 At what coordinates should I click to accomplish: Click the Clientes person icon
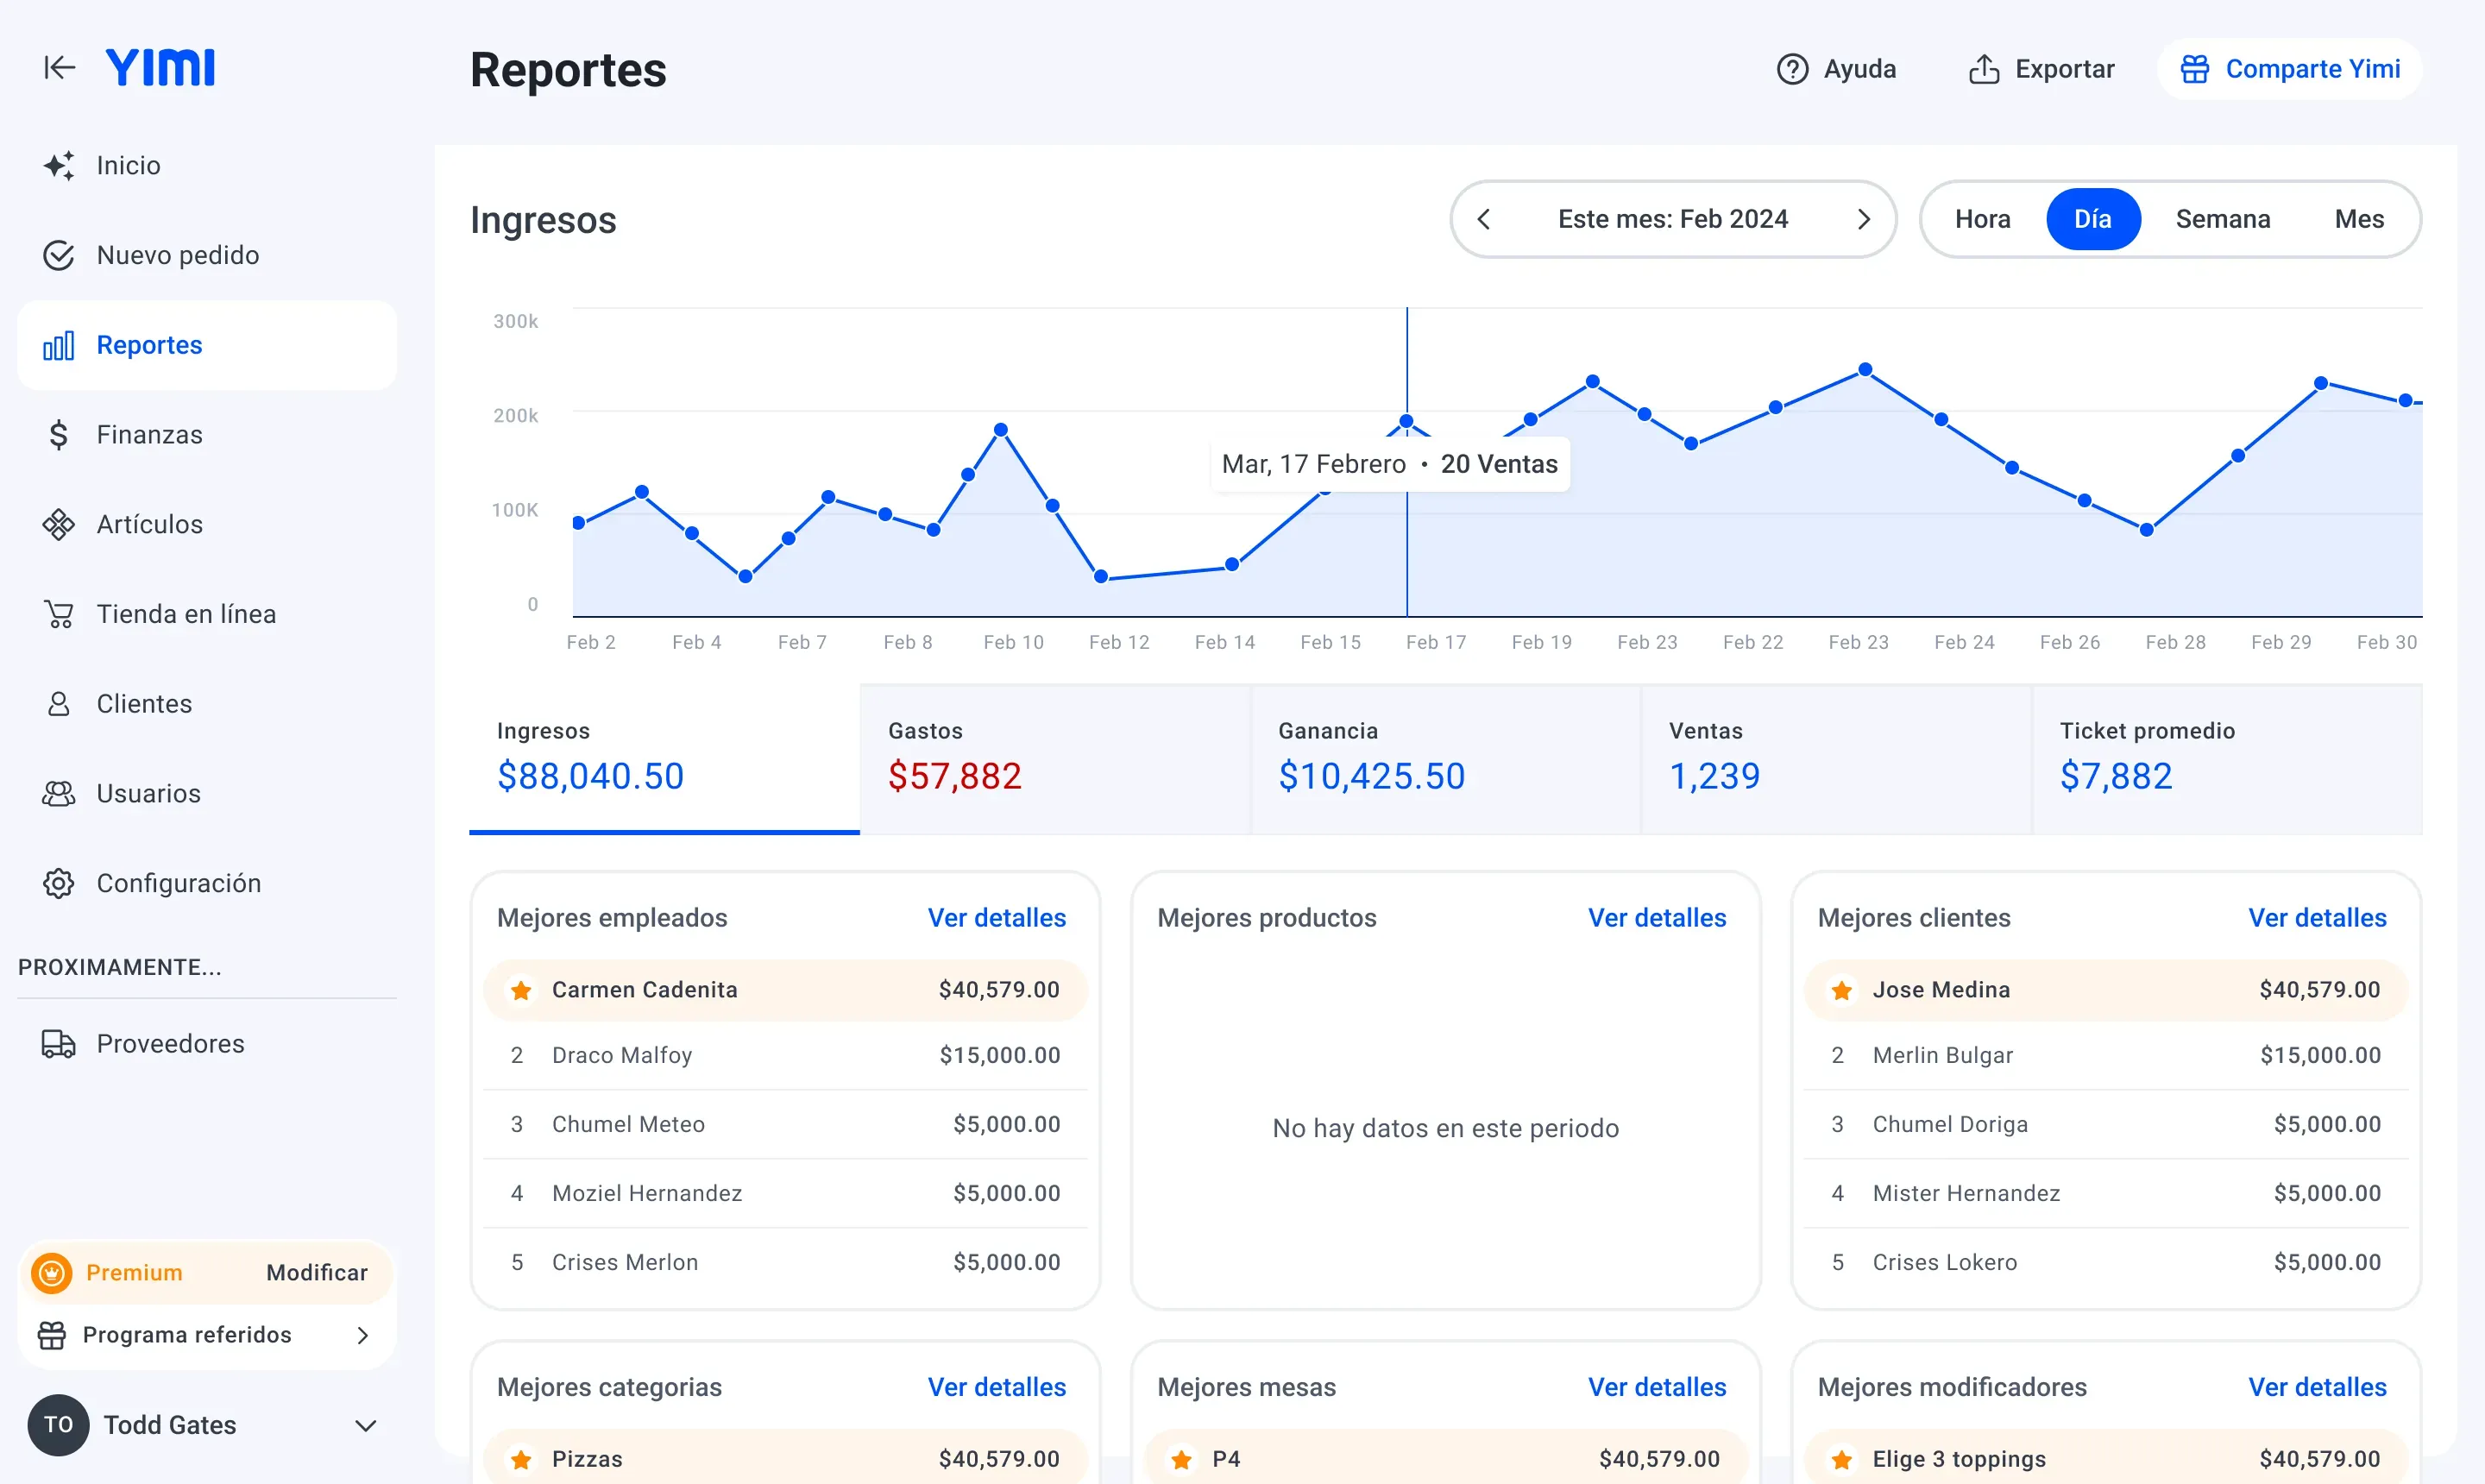(x=58, y=704)
